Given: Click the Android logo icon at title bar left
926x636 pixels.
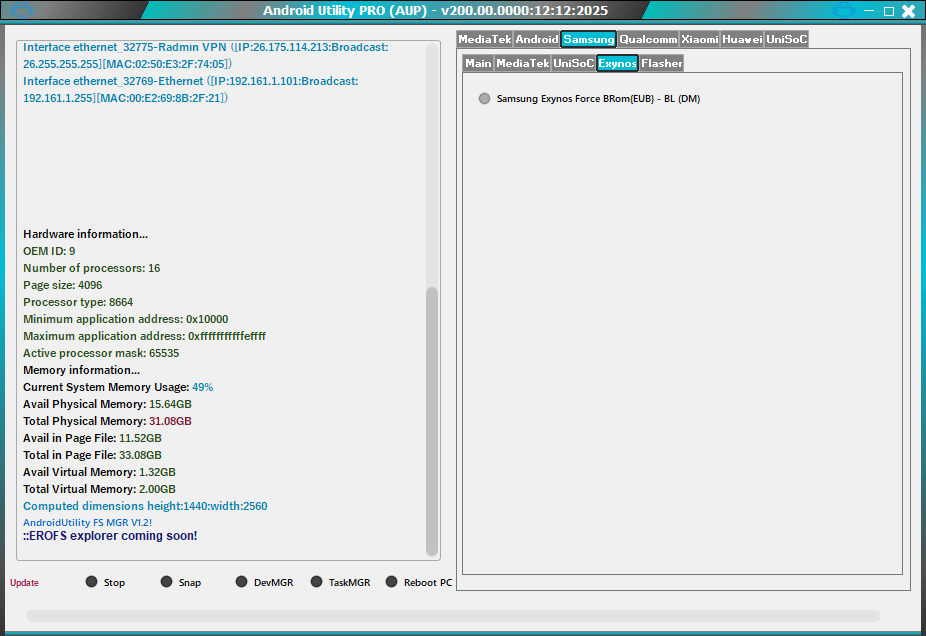Looking at the screenshot, I should (20, 11).
